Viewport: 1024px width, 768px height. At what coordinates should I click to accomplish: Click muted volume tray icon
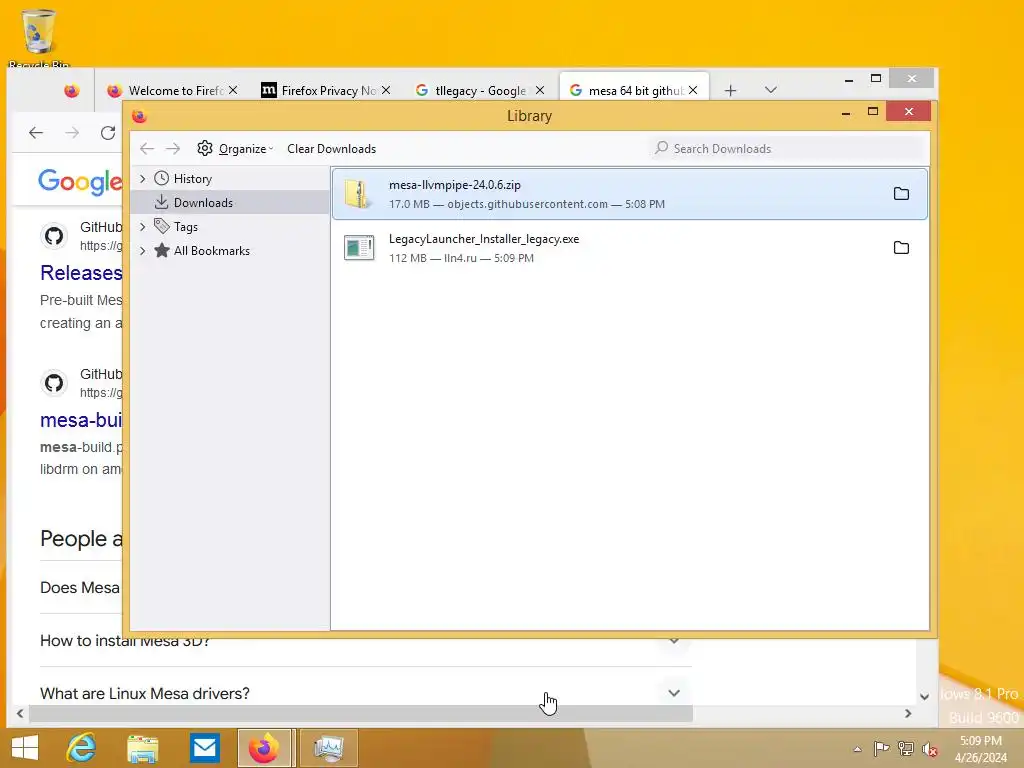pos(930,749)
